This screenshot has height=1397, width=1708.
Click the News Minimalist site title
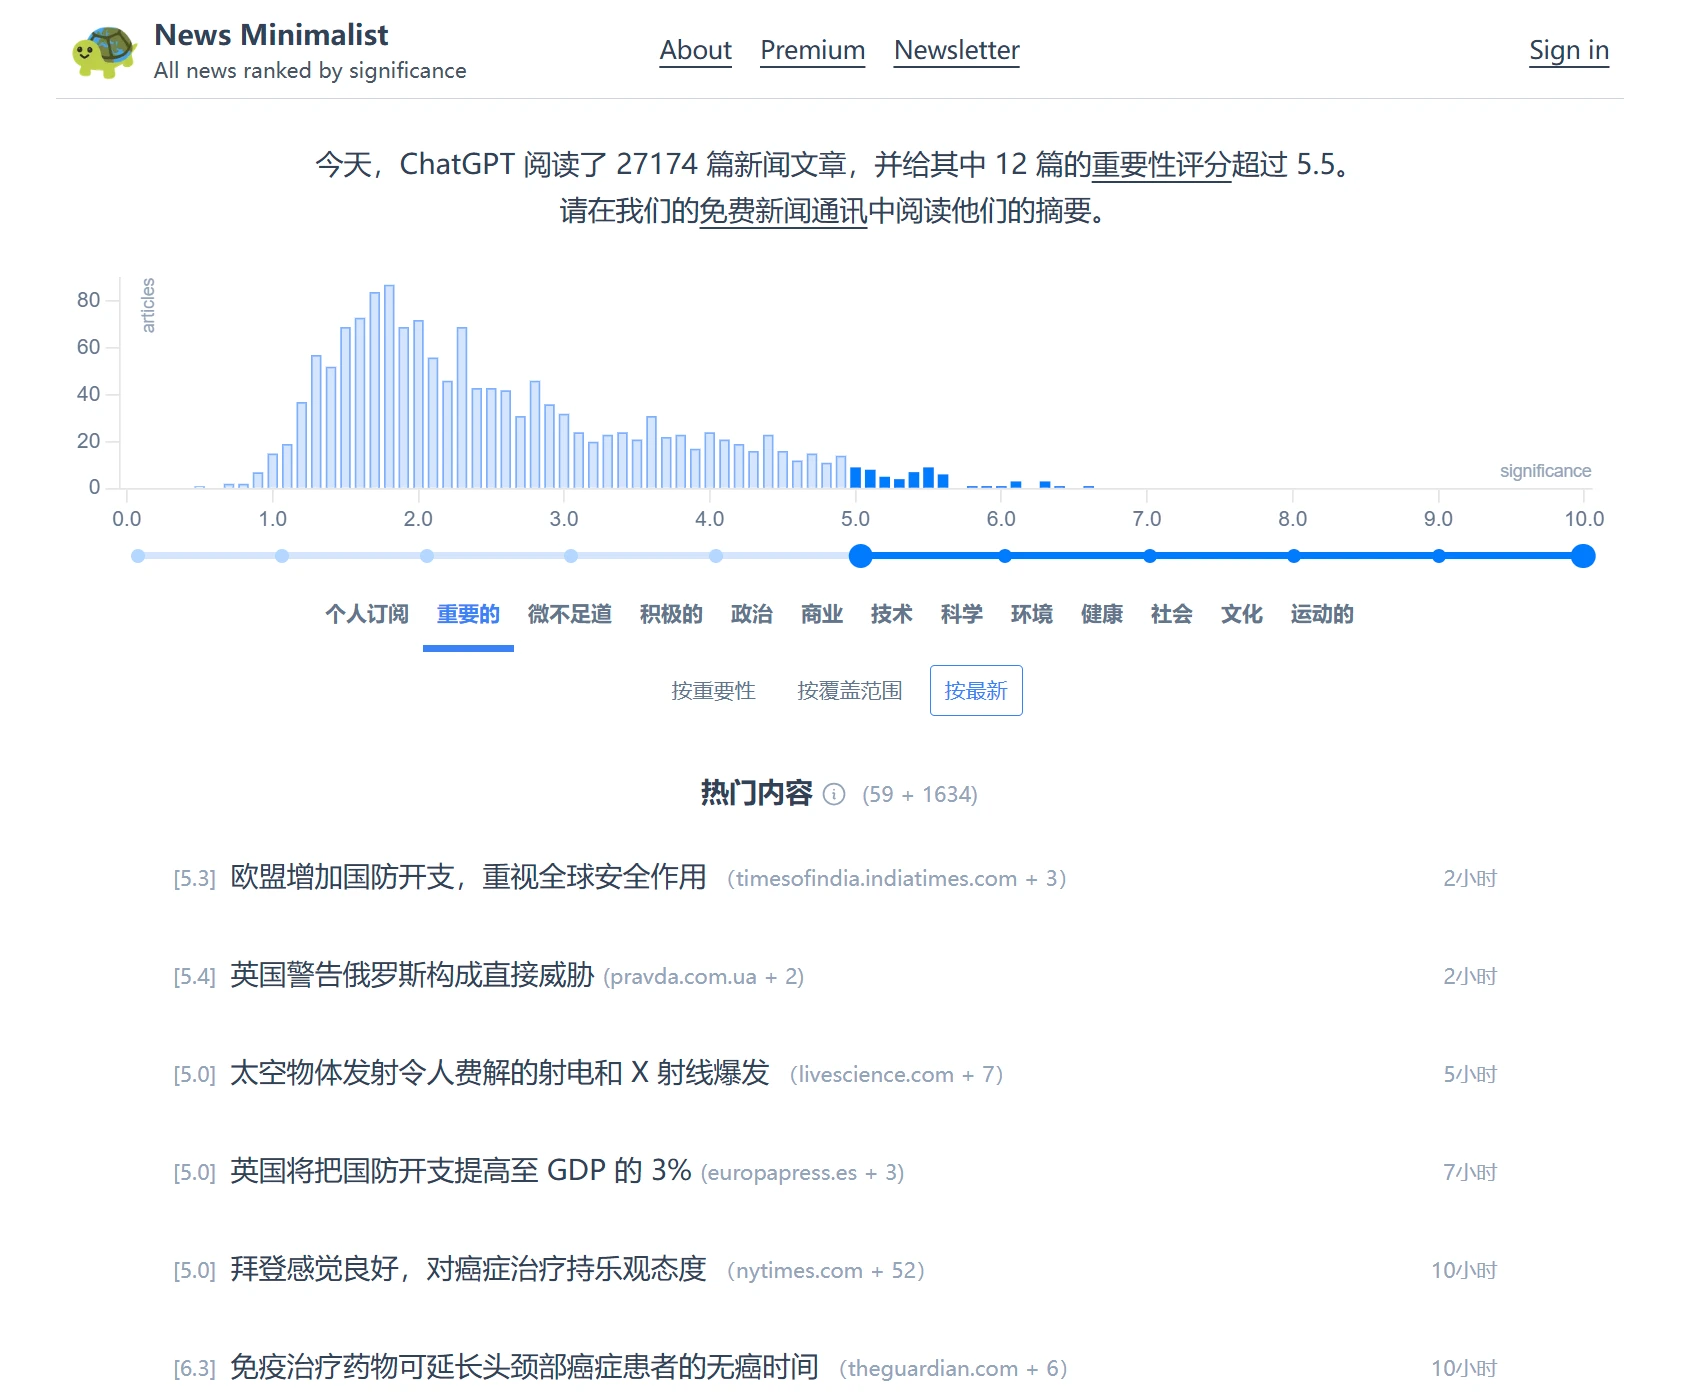tap(271, 35)
